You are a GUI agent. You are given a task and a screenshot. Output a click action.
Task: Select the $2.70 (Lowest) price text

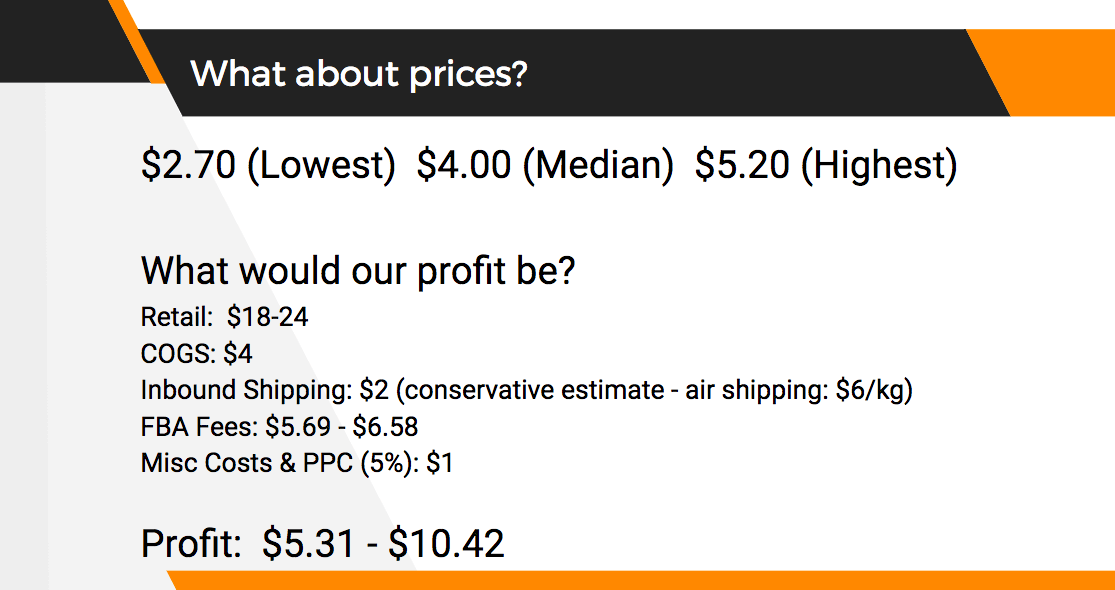point(268,165)
